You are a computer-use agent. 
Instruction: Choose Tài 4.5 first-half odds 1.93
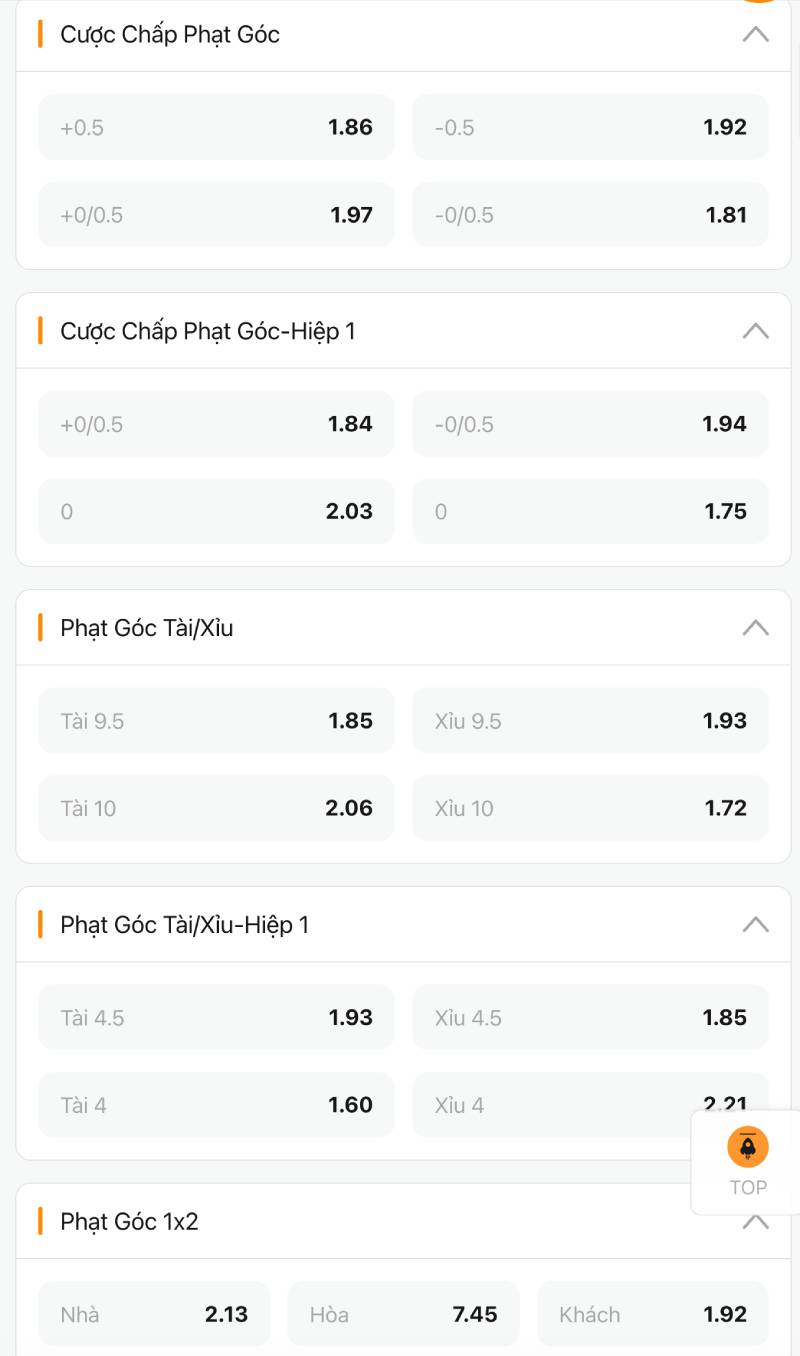(x=216, y=1018)
